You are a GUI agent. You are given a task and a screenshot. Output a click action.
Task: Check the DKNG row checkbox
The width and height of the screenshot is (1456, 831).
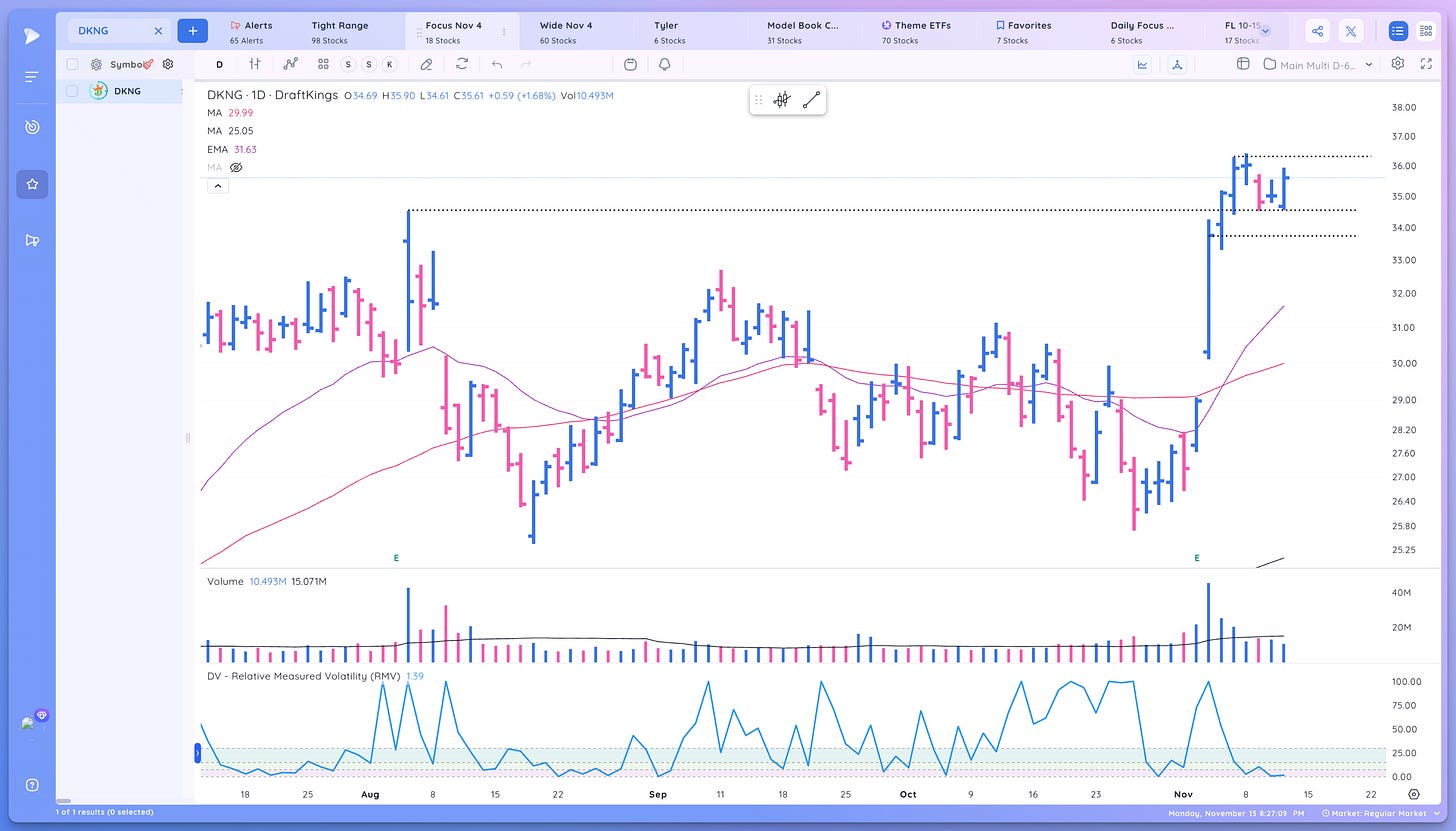72,91
